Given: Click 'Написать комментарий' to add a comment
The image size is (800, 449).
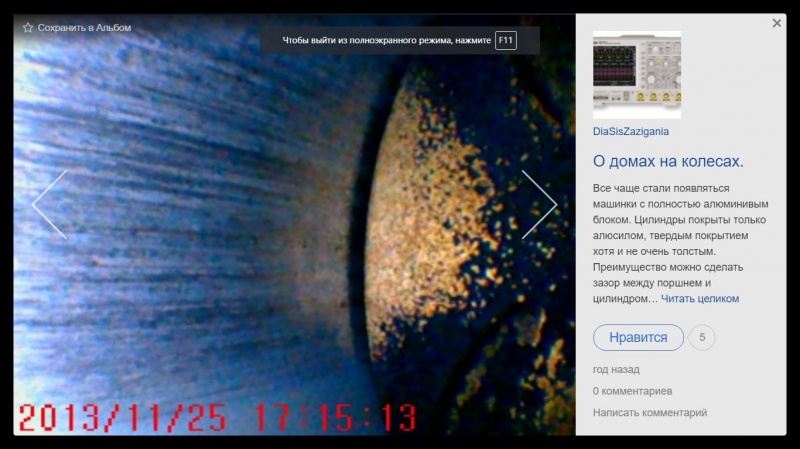Looking at the screenshot, I should point(649,412).
